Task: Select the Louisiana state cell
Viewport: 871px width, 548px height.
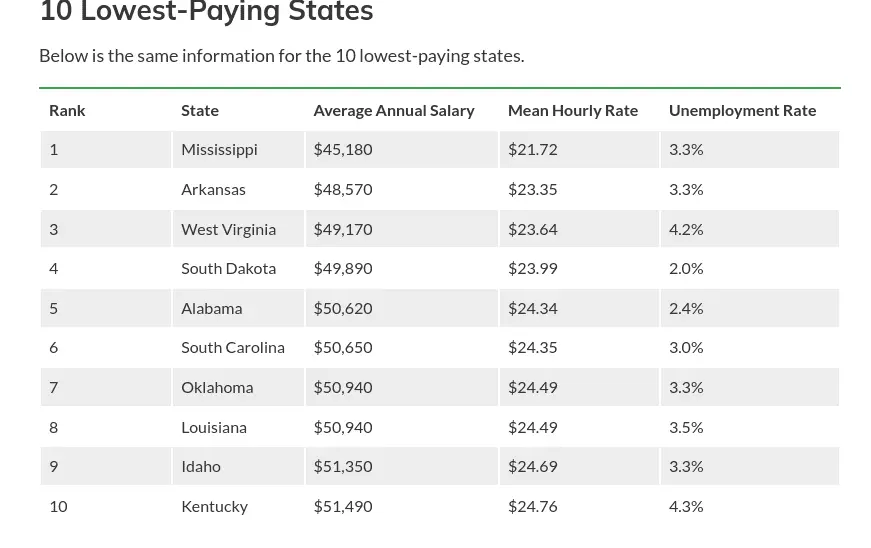Action: point(214,427)
